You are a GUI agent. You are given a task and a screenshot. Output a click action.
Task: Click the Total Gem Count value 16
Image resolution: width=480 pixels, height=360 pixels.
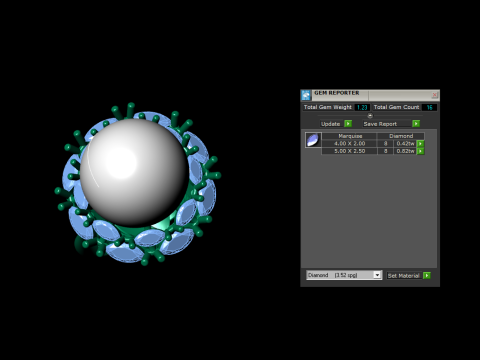point(429,107)
